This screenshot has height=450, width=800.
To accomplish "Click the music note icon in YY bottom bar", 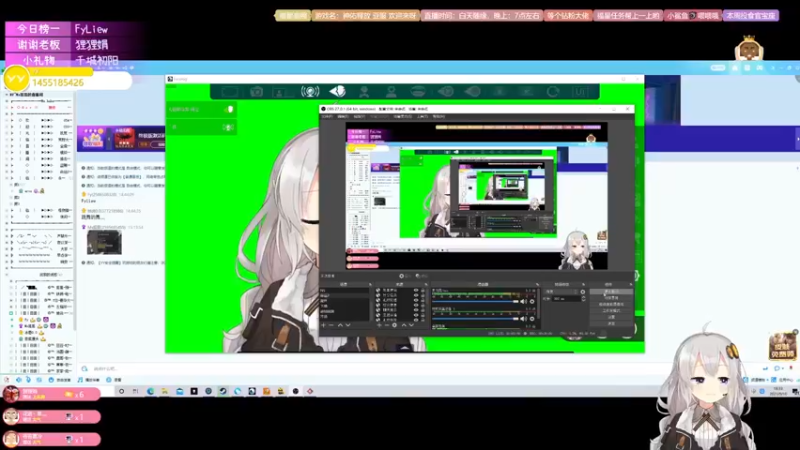I will 80,380.
